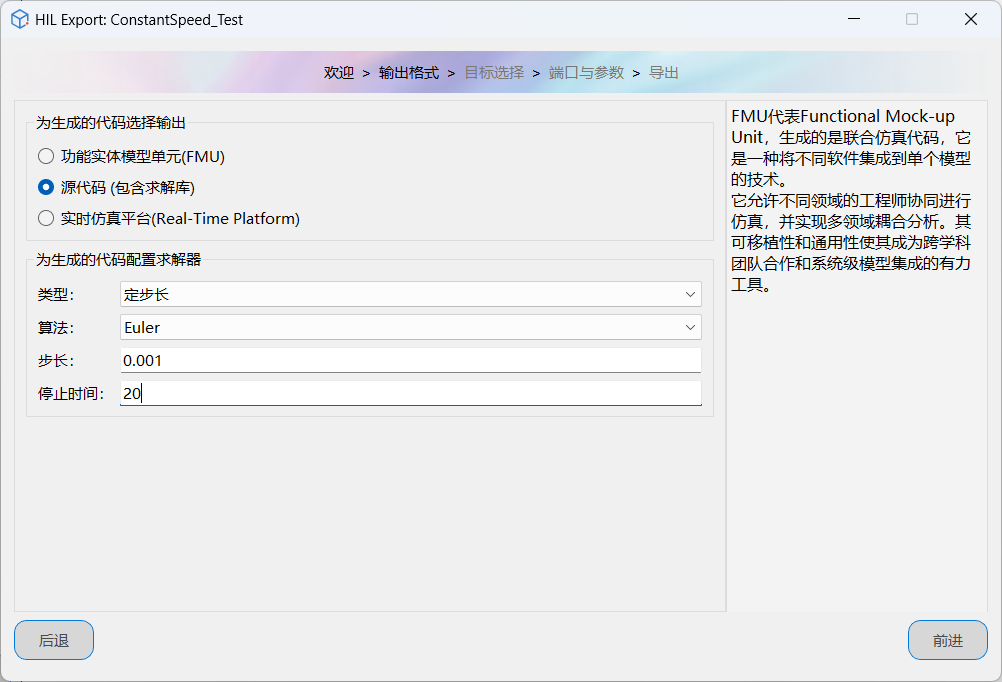Click the 步长 step size field
Viewport: 1002px width, 682px height.
pyautogui.click(x=410, y=360)
